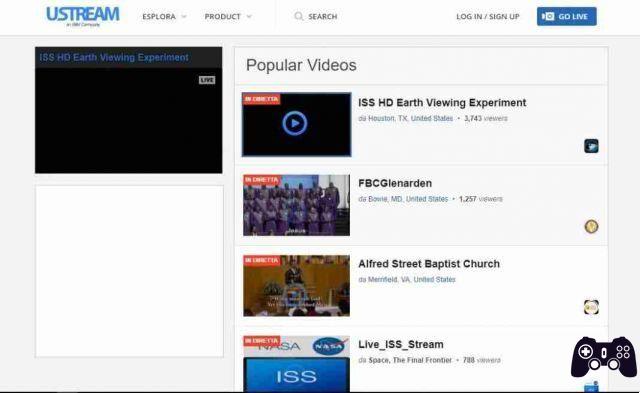Open the Alfred Street Baptist Church thumbnail
This screenshot has height=393, width=640.
pos(296,286)
